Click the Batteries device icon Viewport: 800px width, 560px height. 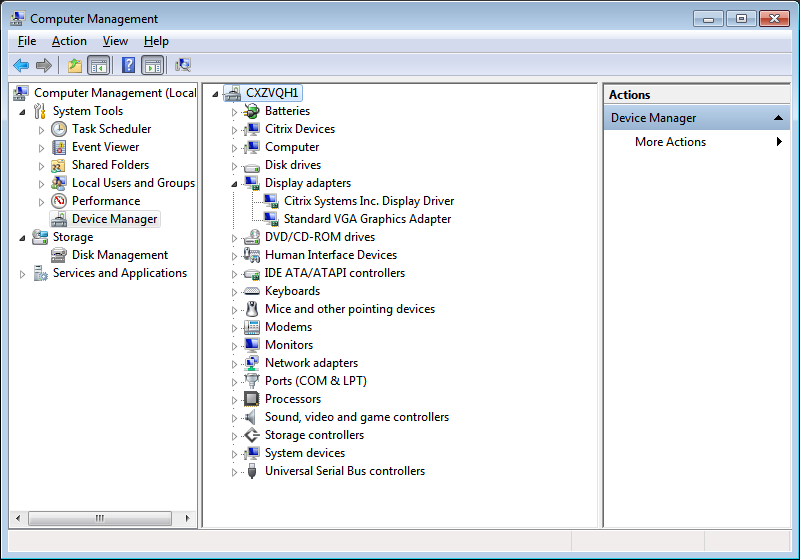[x=252, y=111]
